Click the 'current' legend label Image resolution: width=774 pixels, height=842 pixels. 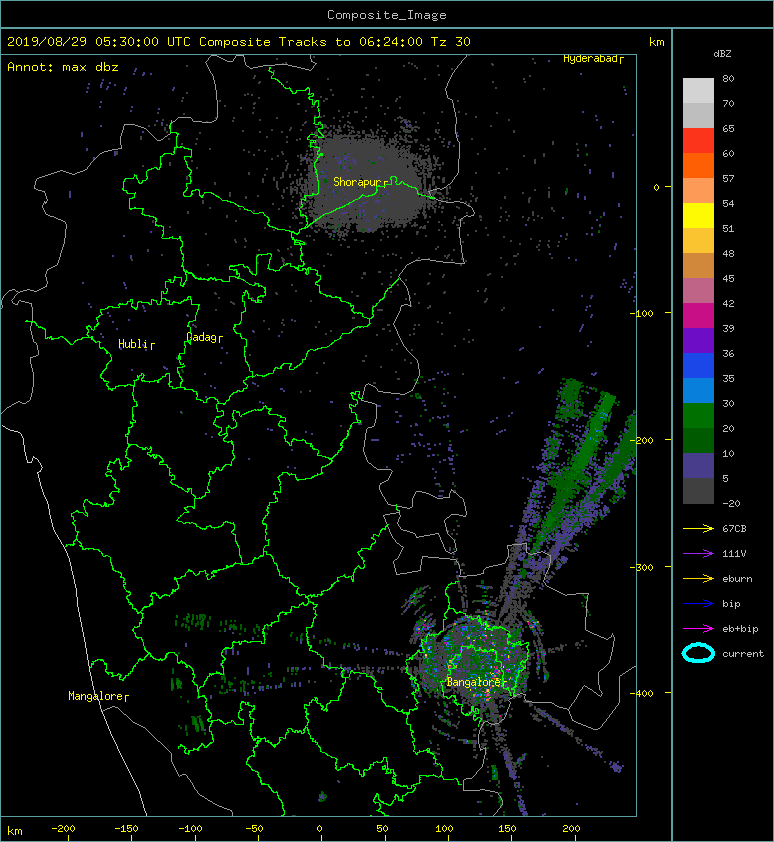click(743, 654)
